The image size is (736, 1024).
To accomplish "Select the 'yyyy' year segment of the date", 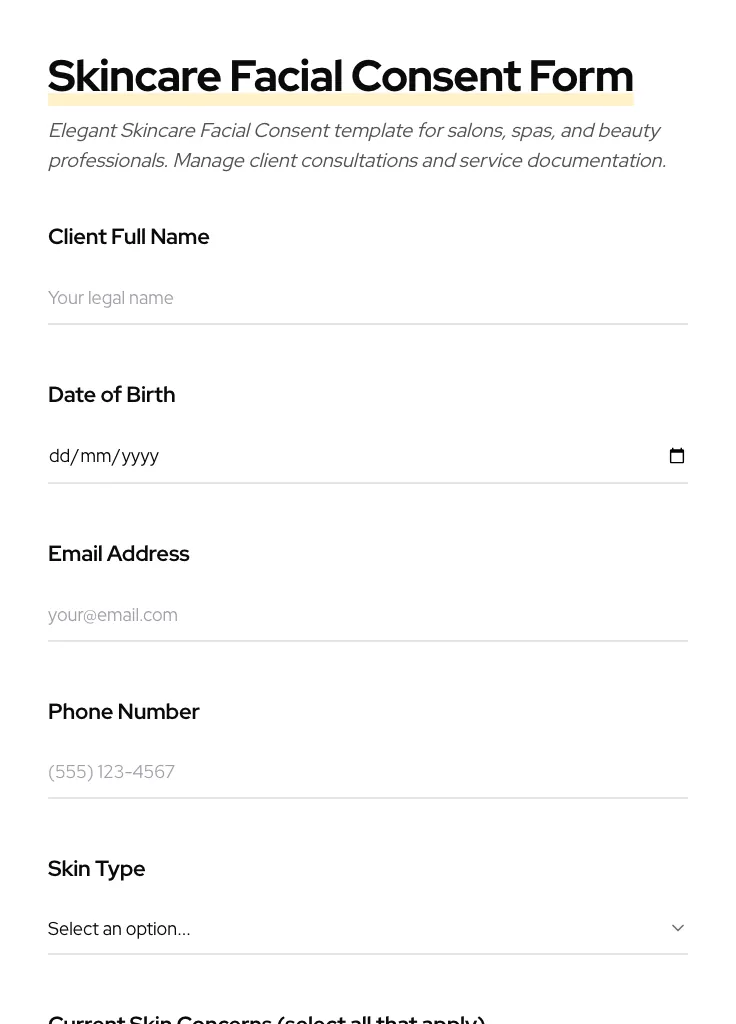I will pyautogui.click(x=140, y=456).
